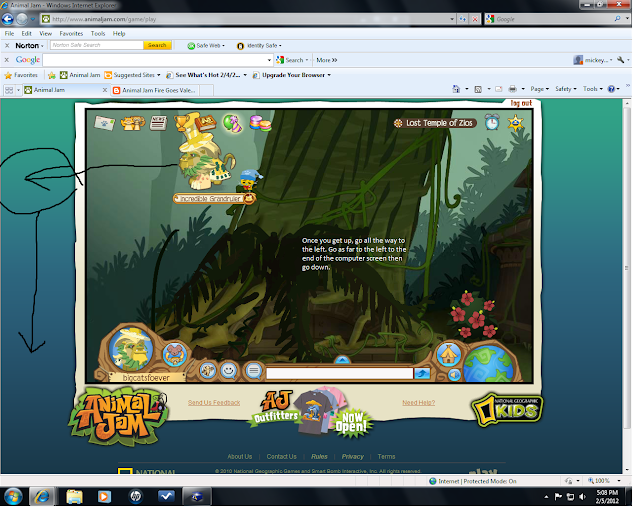Open Windows Start button

pos(13,497)
